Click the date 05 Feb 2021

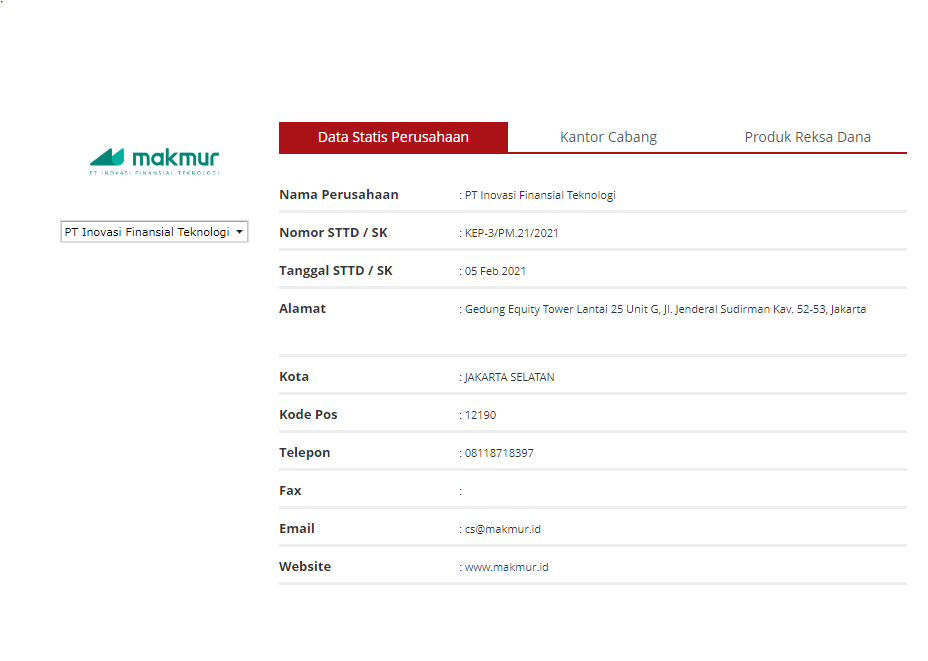[x=495, y=271]
